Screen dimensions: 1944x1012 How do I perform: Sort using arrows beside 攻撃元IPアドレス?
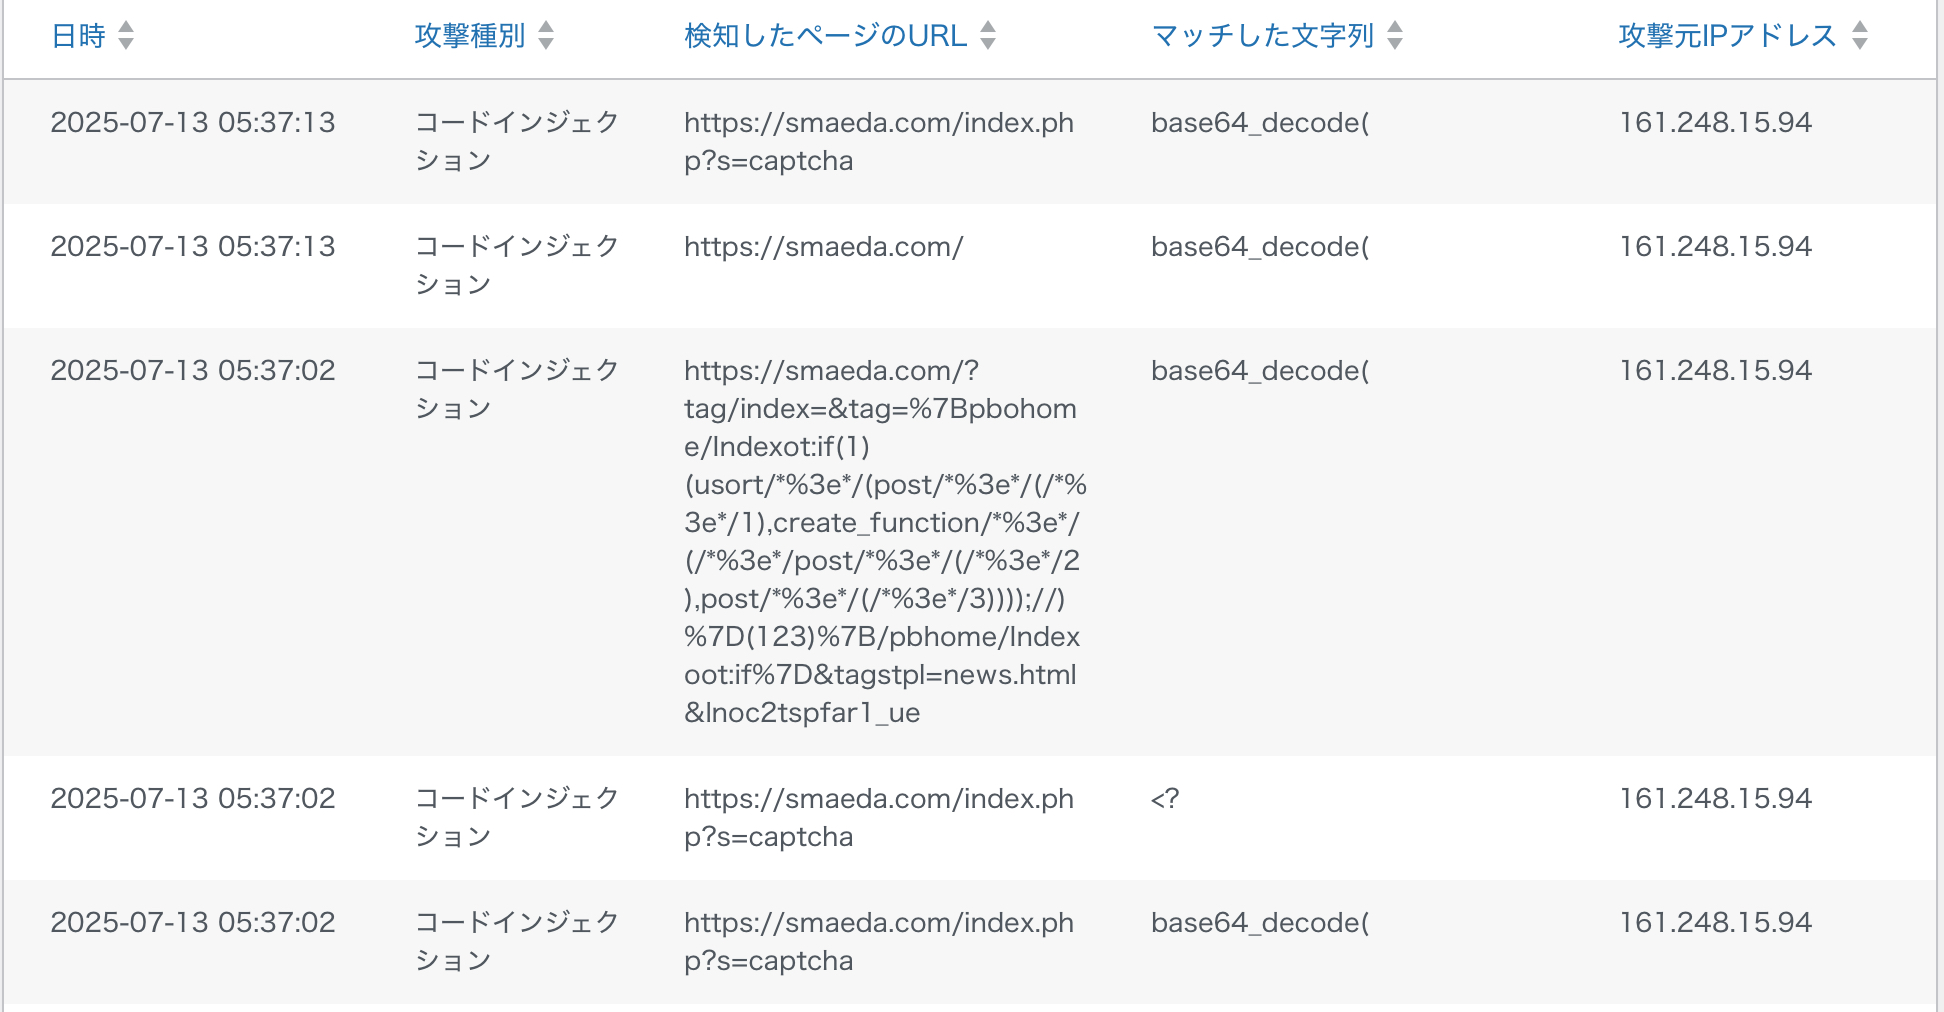point(1860,36)
